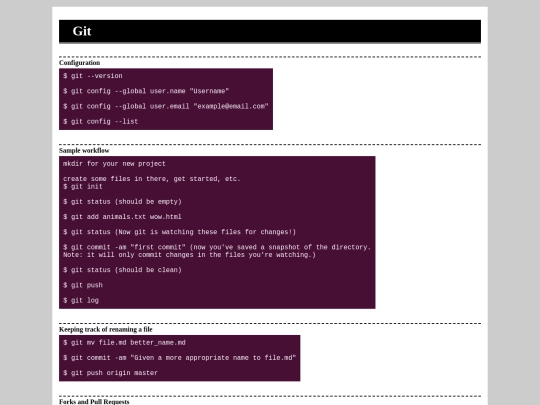Click git commit -am "first commit" line

pyautogui.click(x=217, y=247)
